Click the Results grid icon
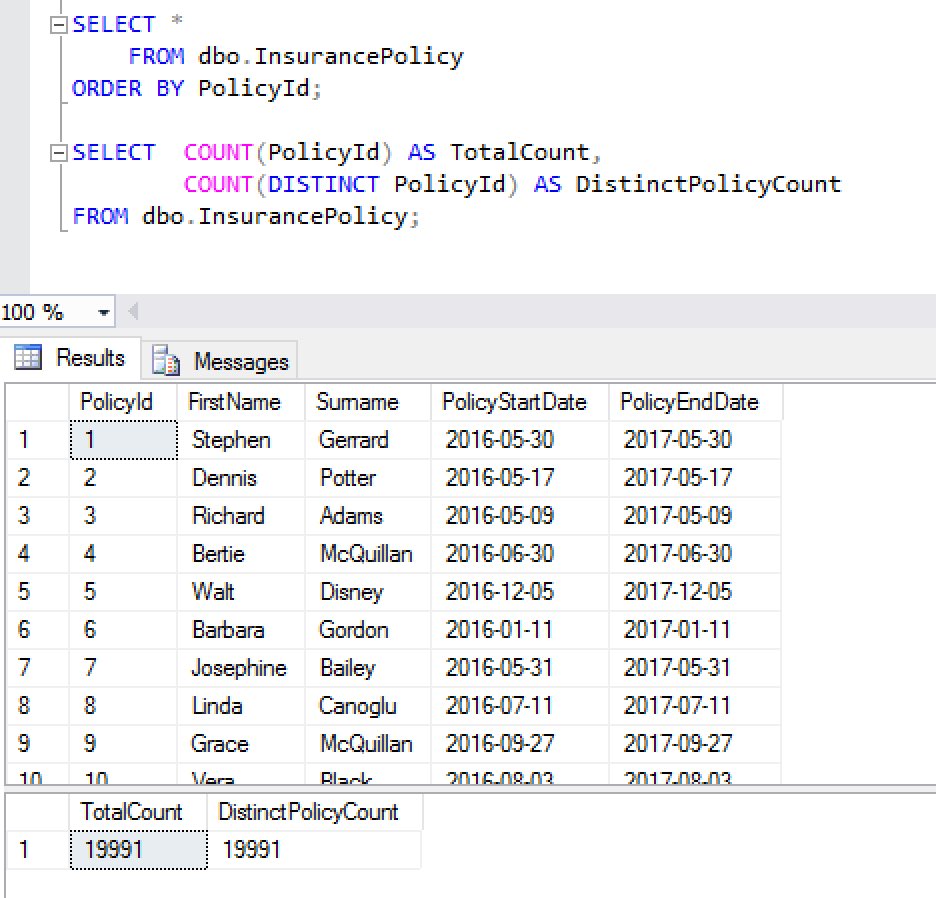This screenshot has height=898, width=936. pyautogui.click(x=28, y=357)
